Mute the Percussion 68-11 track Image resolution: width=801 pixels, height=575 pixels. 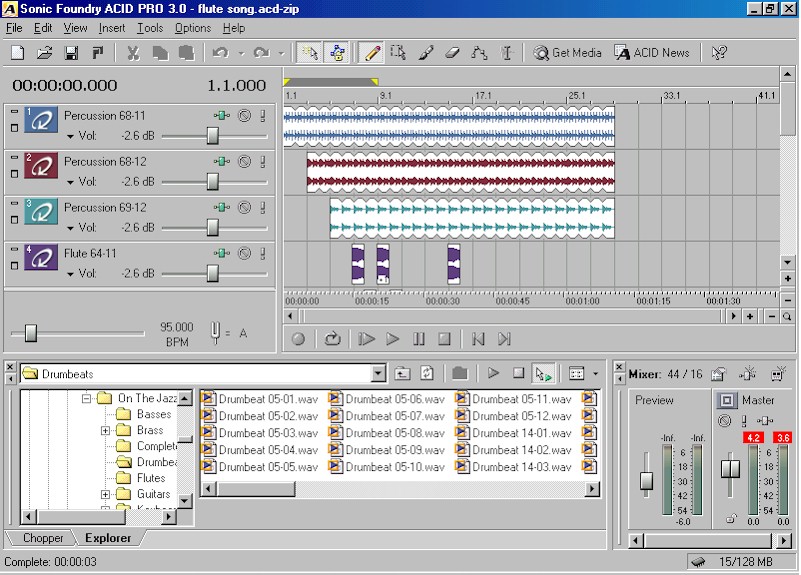(x=245, y=116)
